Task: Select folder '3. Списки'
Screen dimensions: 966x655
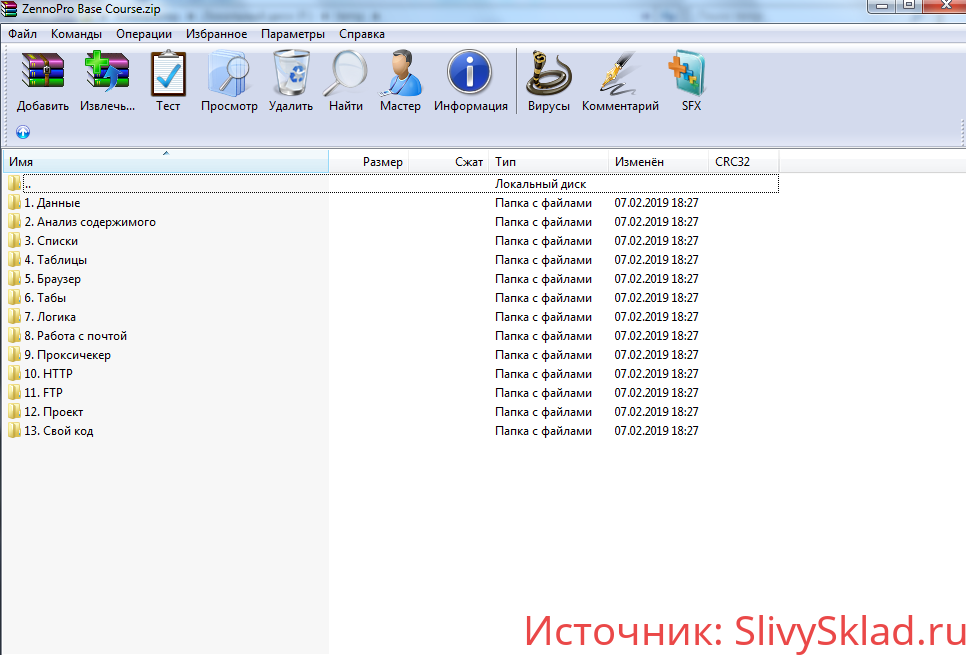Action: (x=51, y=241)
